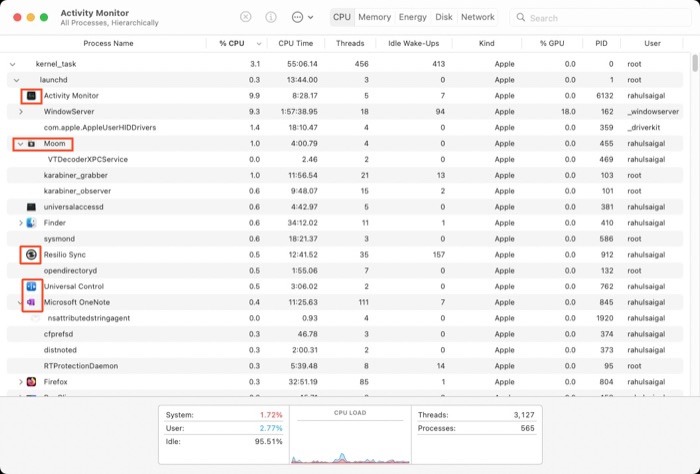
Task: Click the _driverkit user cell
Action: tap(643, 128)
